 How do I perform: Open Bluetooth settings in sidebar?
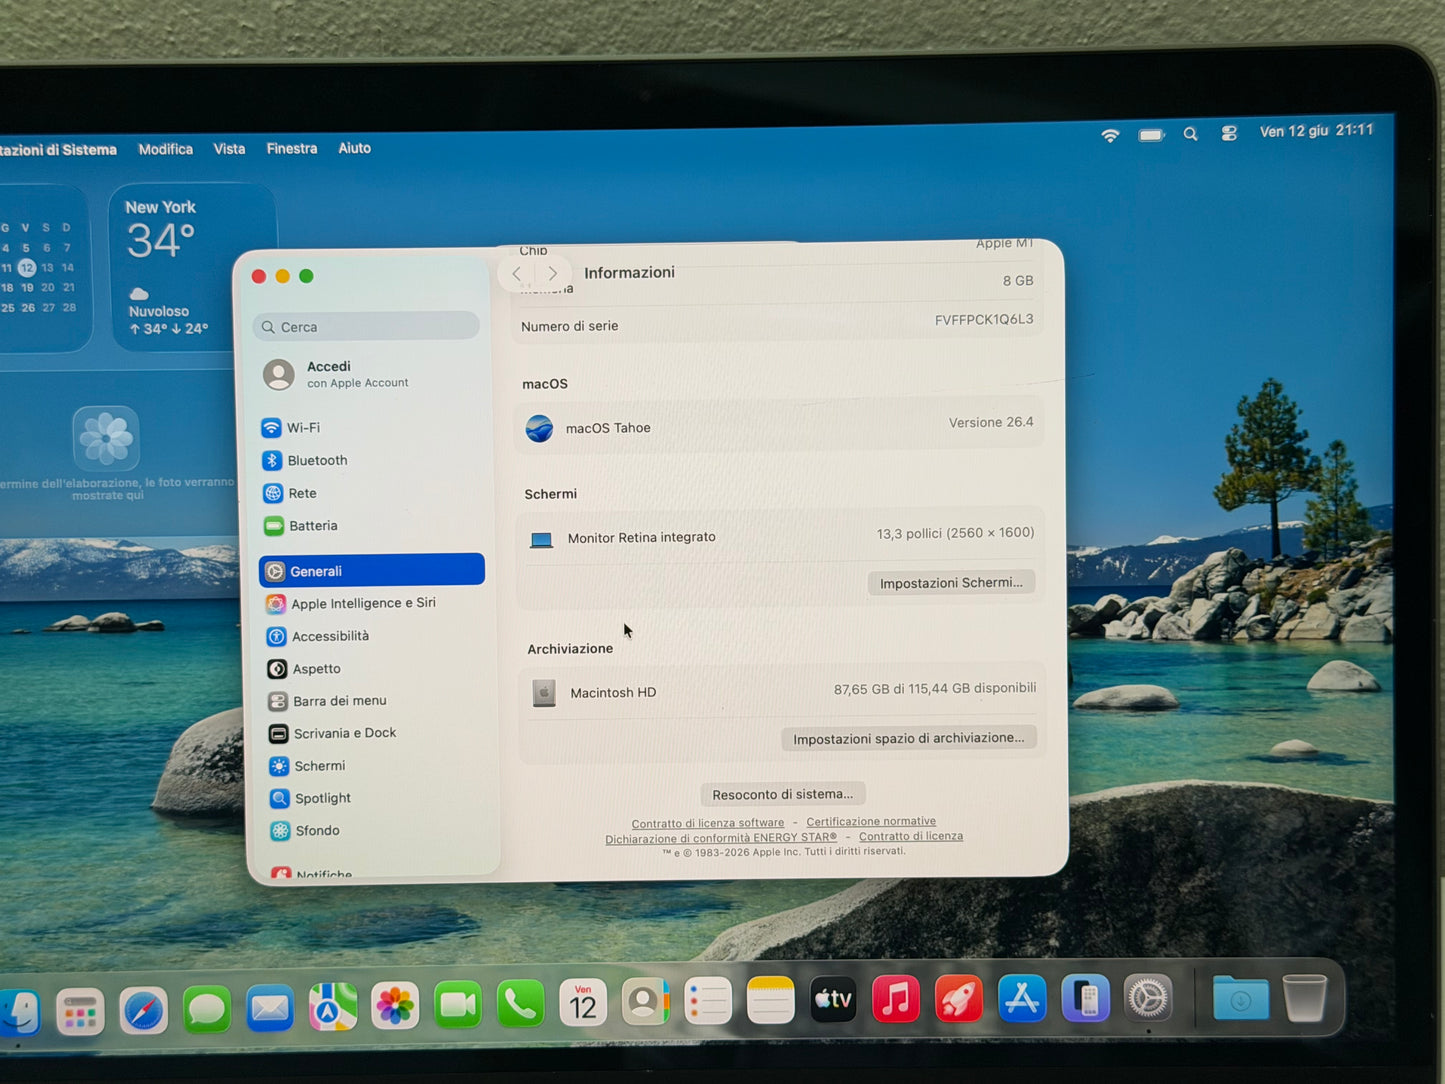click(x=304, y=460)
